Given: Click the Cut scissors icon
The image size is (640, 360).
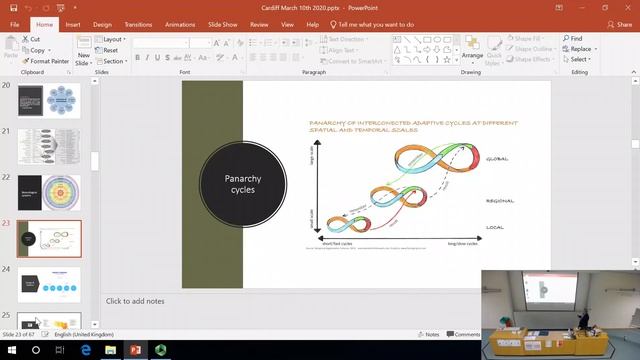Looking at the screenshot, I should [26, 39].
